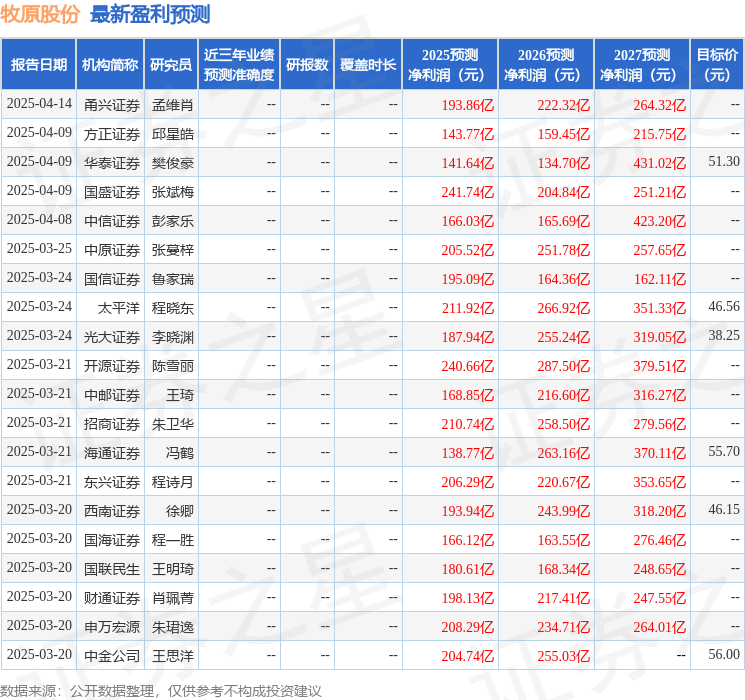This screenshot has width=745, height=700.
Task: Click the 报告日期 column header
Action: (38, 64)
